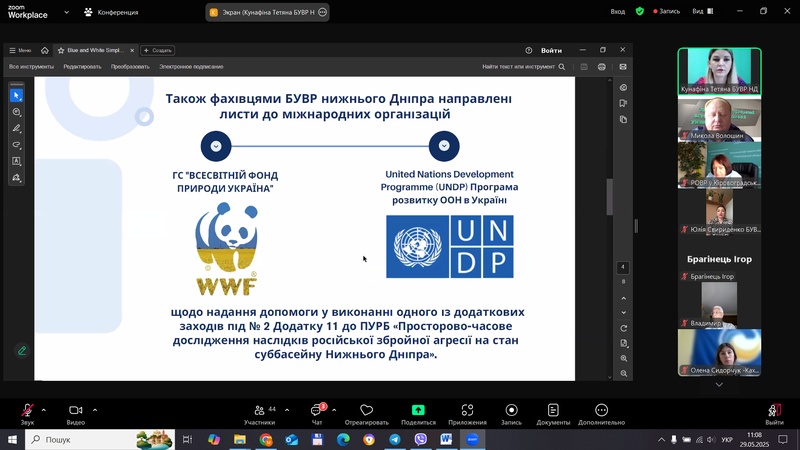Open Дополнительно more options in Zoom

602,414
